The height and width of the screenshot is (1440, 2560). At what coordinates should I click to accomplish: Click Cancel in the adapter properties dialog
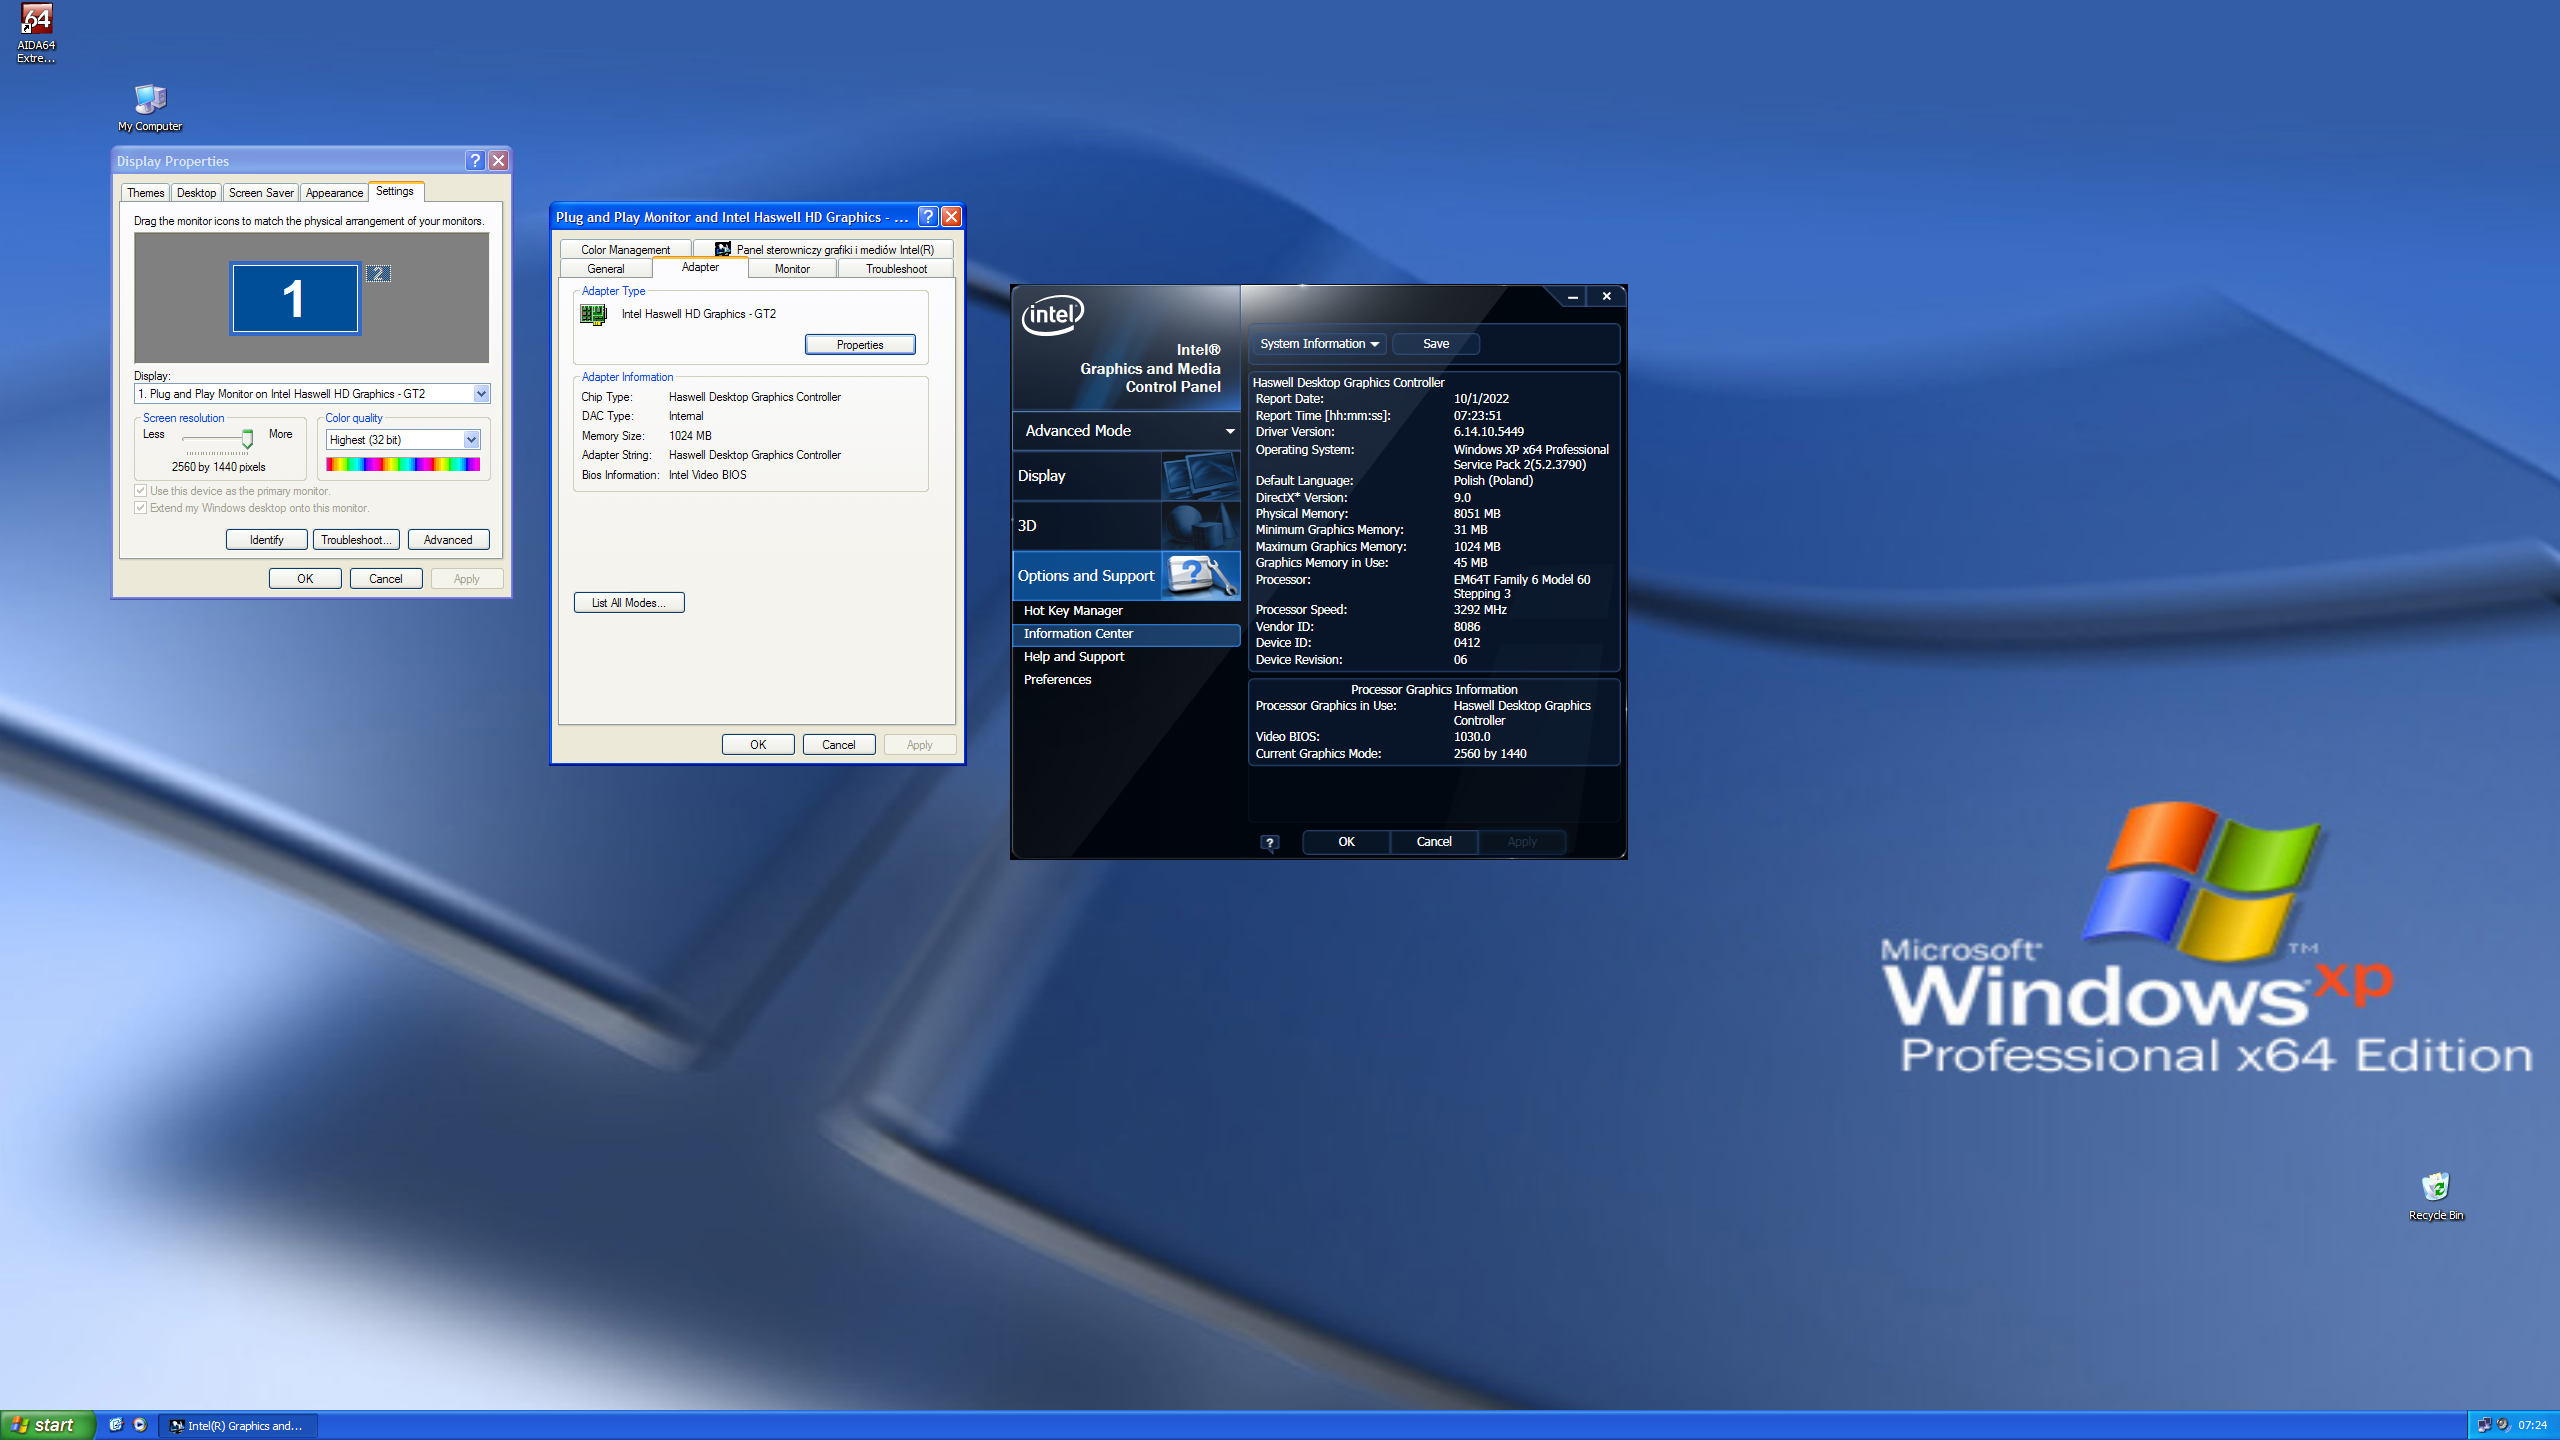(839, 745)
